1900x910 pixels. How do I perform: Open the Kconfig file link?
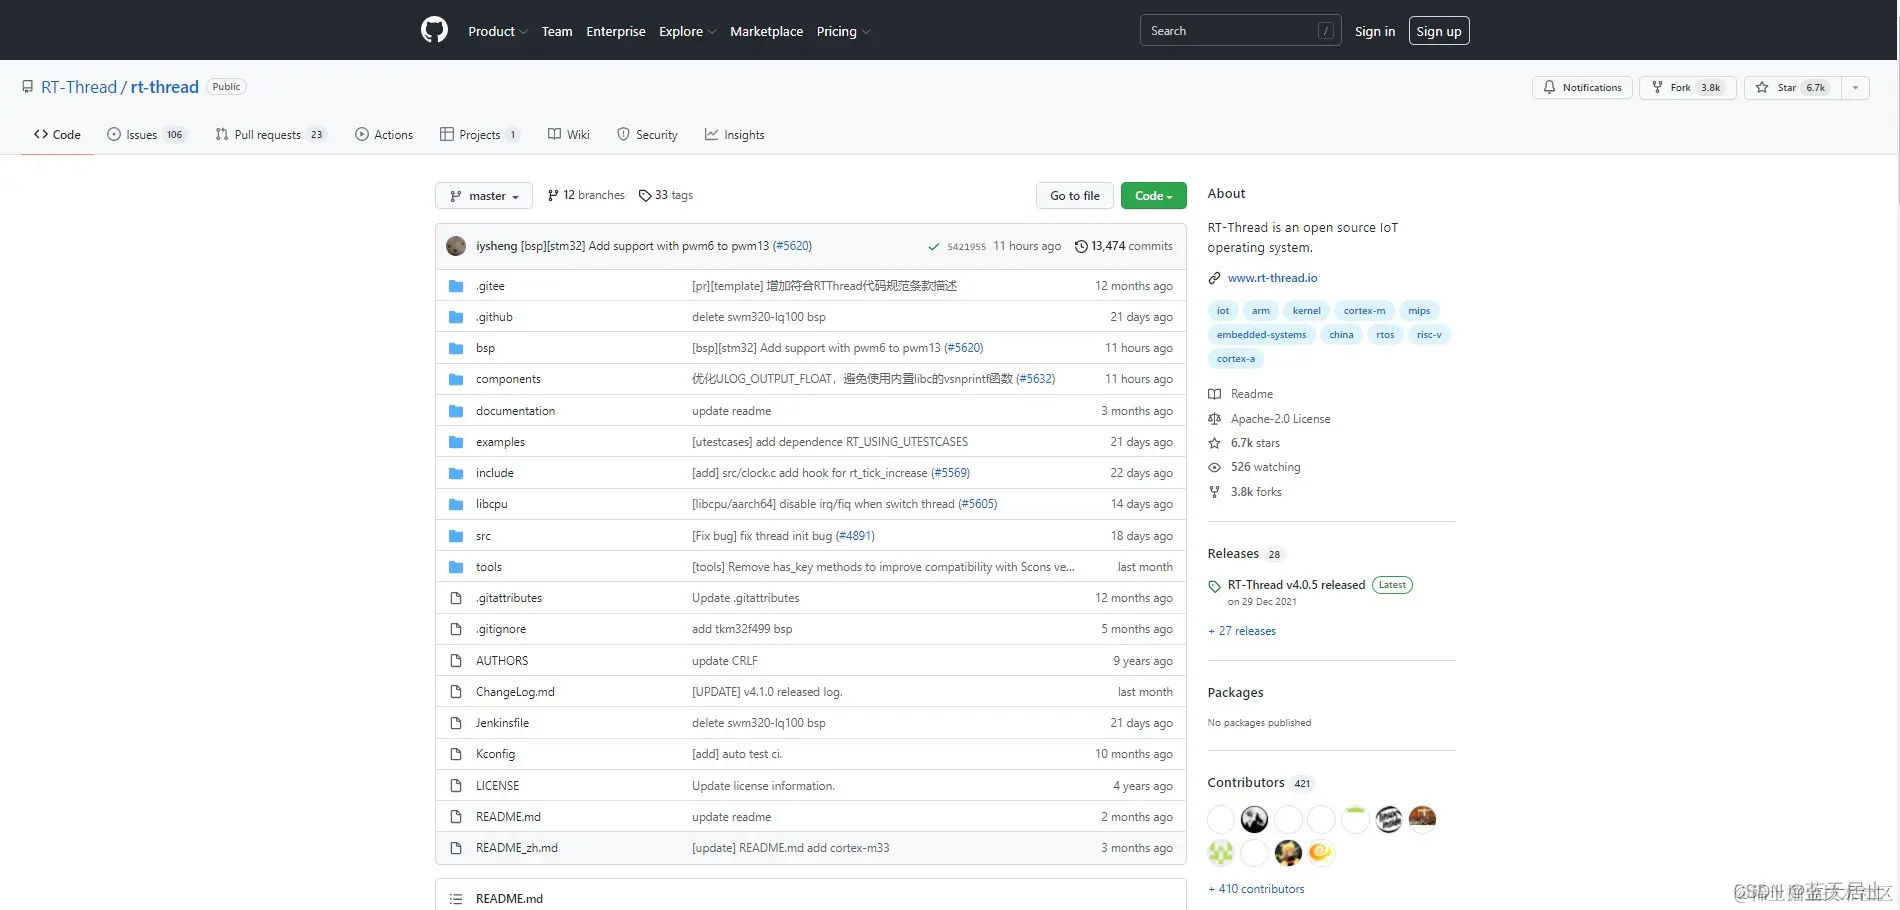(x=495, y=754)
